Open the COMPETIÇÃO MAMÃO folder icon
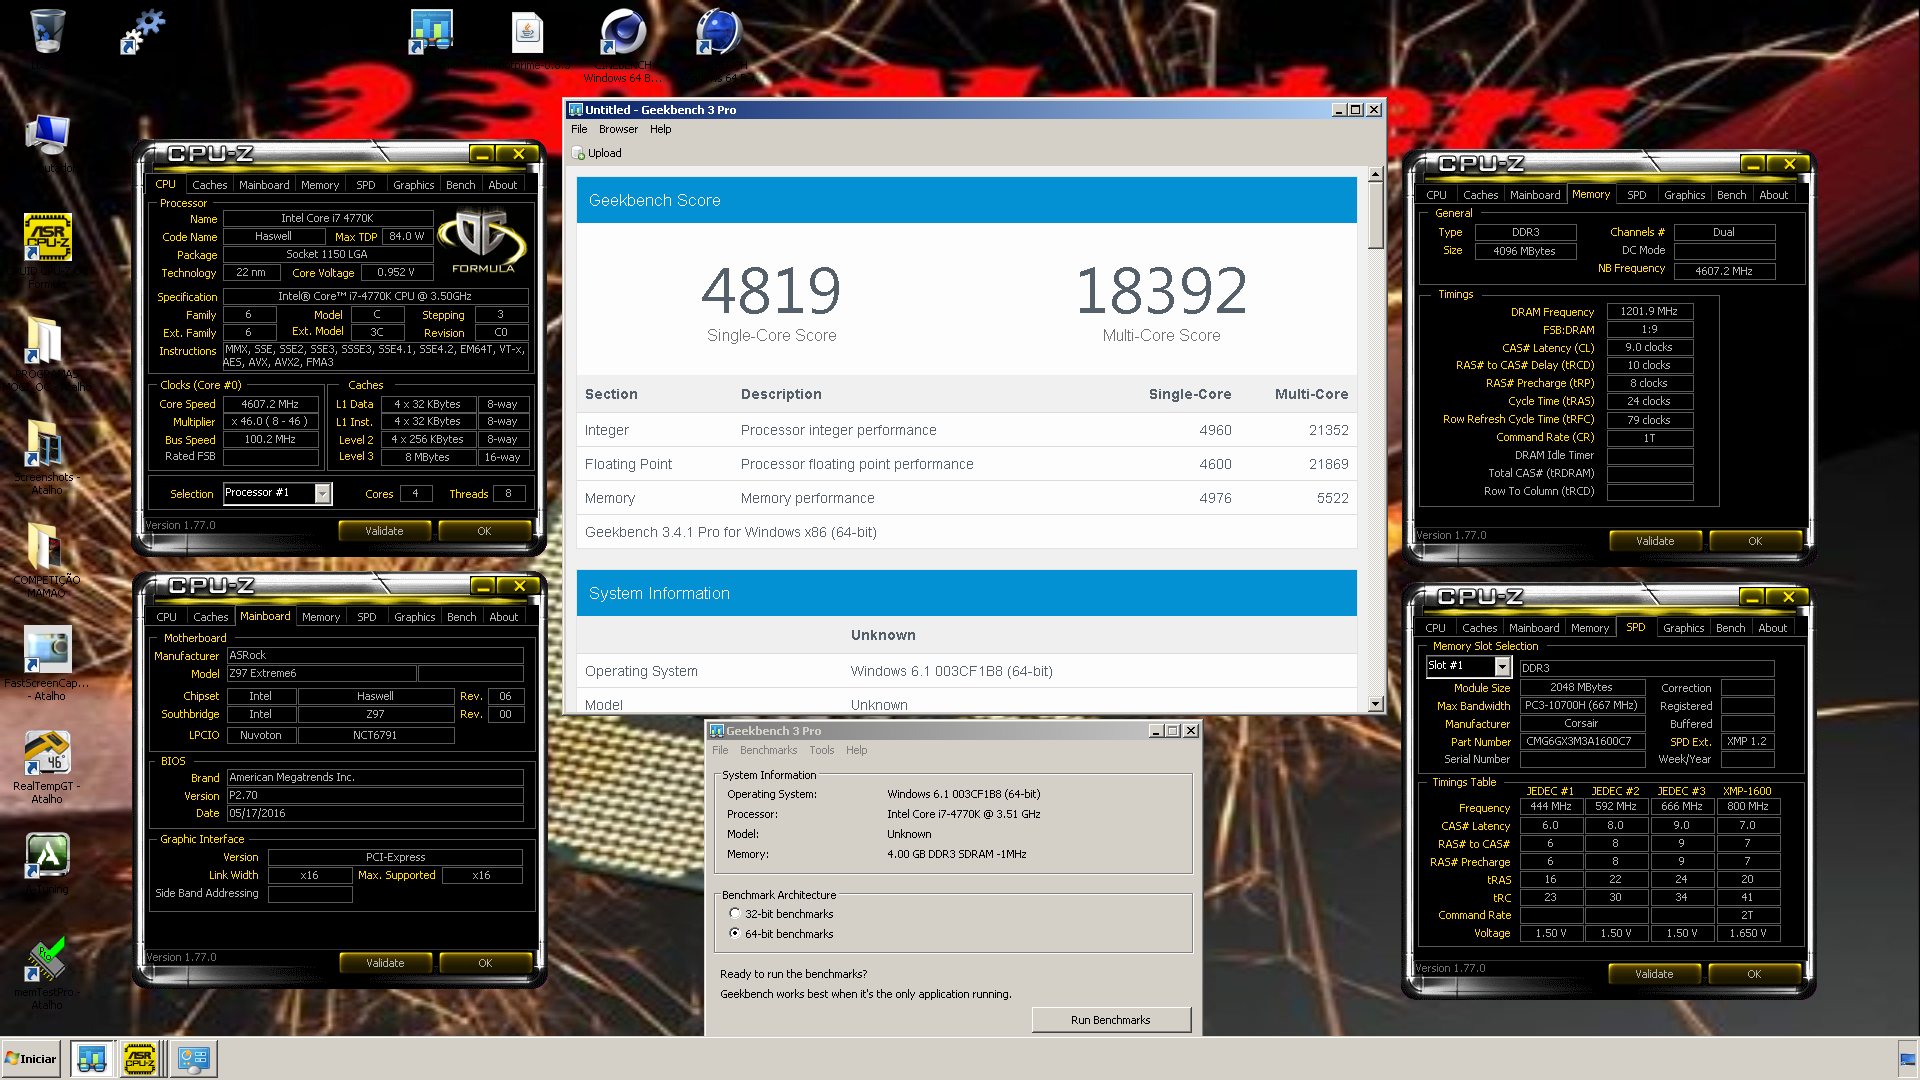Viewport: 1920px width, 1080px height. point(45,548)
